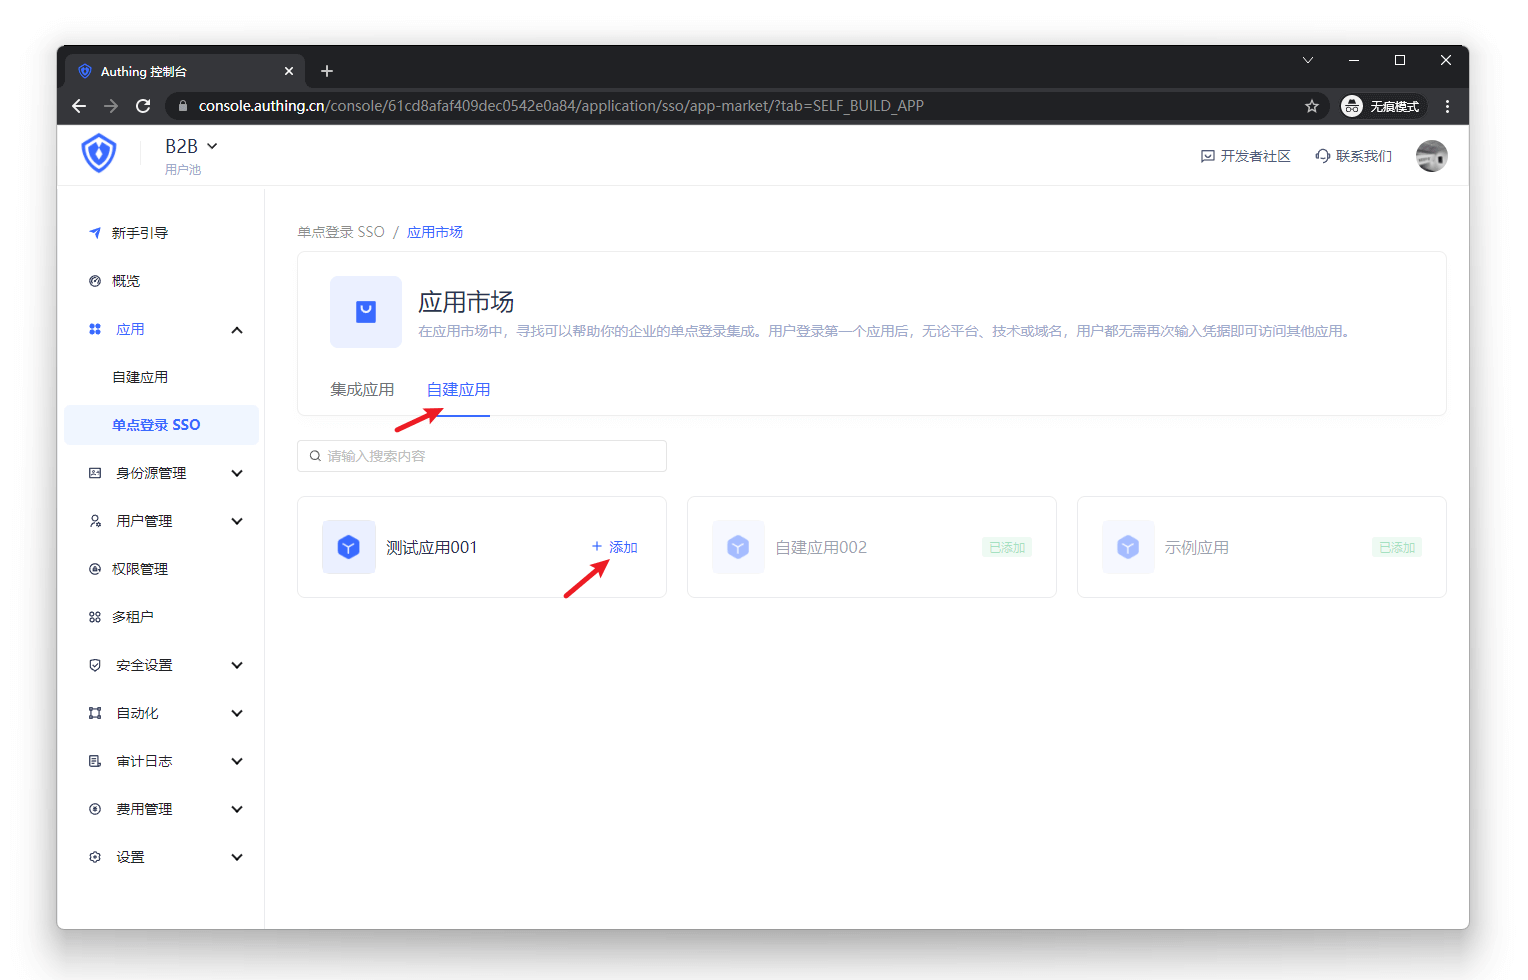Open the user avatar menu
The height and width of the screenshot is (980, 1528).
click(x=1431, y=156)
